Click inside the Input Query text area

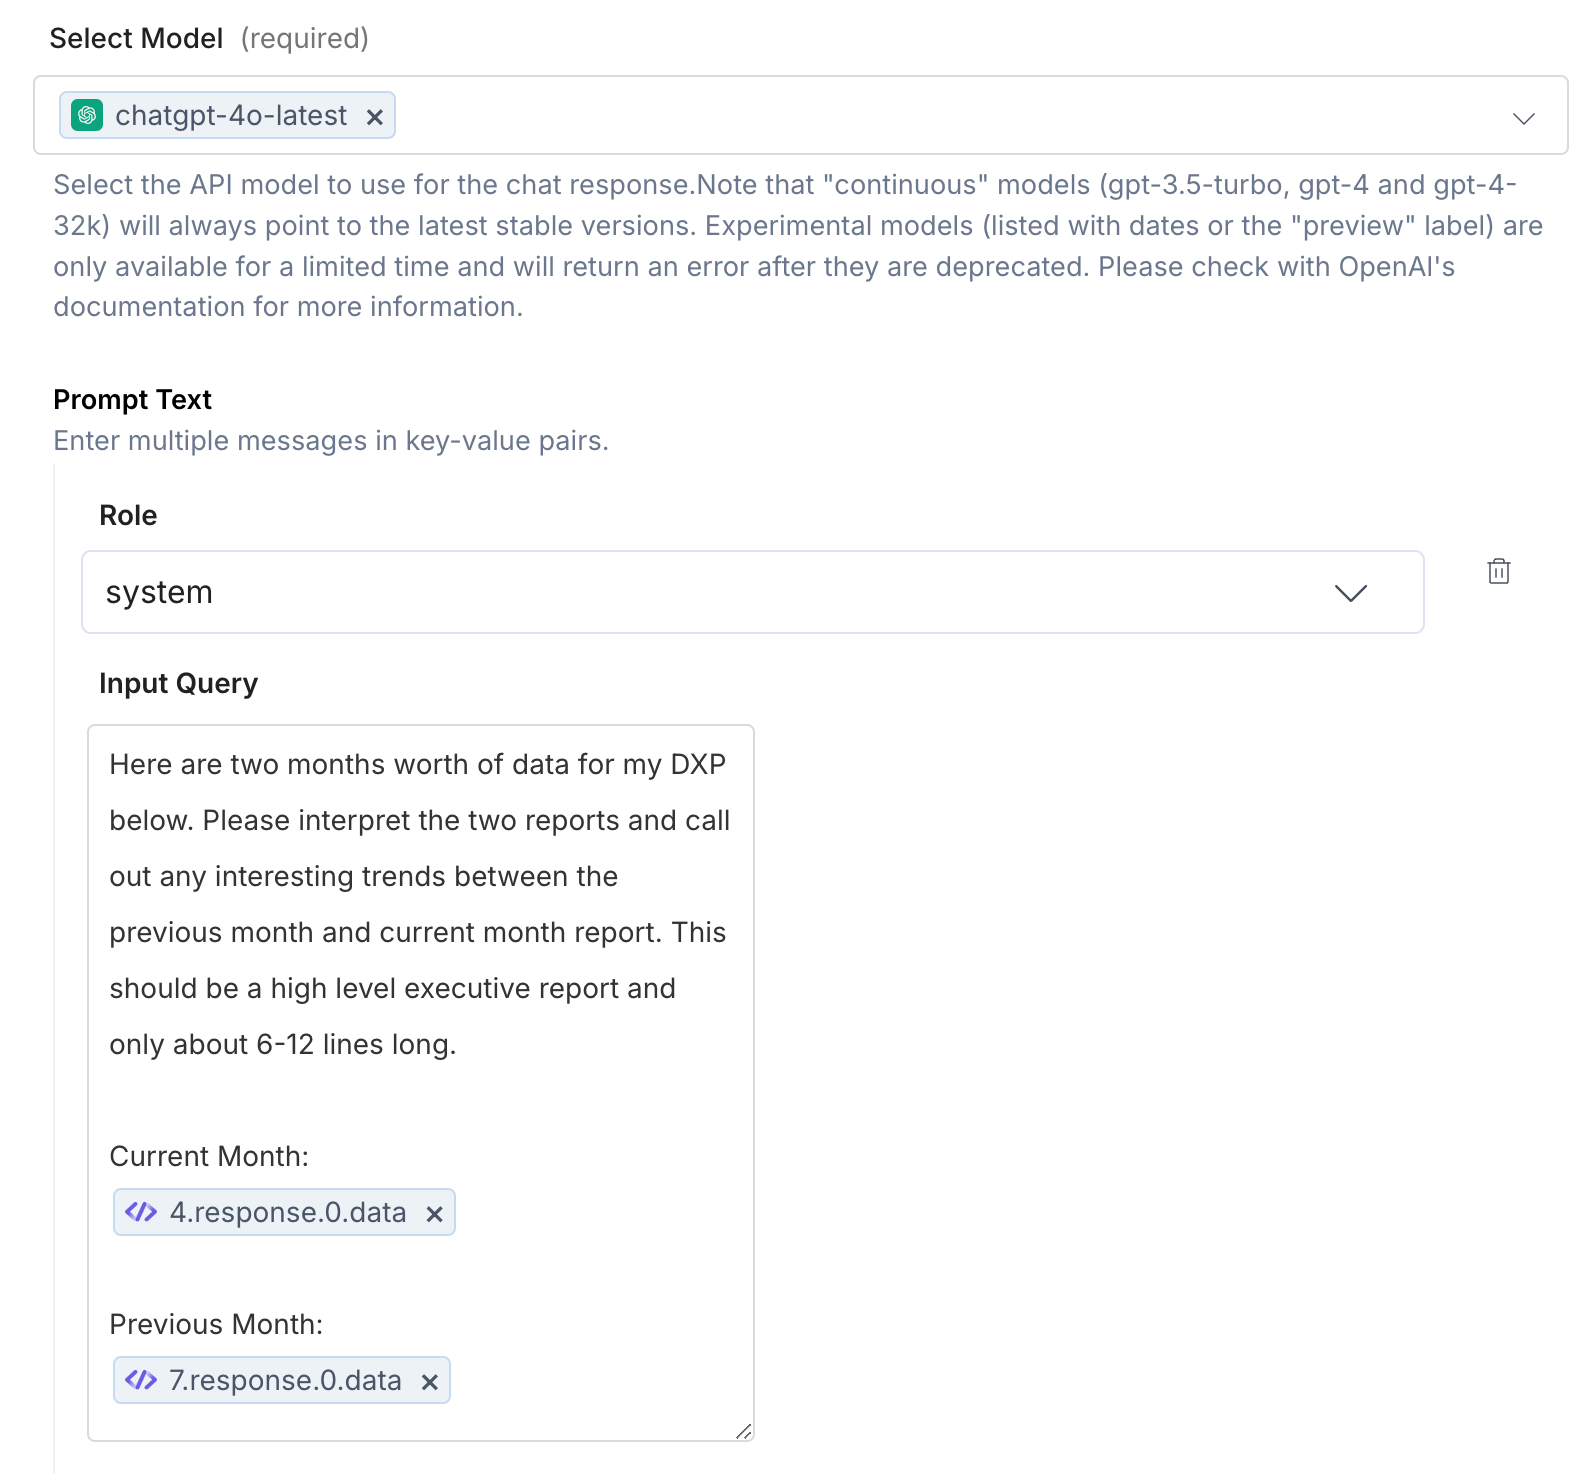pyautogui.click(x=421, y=1083)
